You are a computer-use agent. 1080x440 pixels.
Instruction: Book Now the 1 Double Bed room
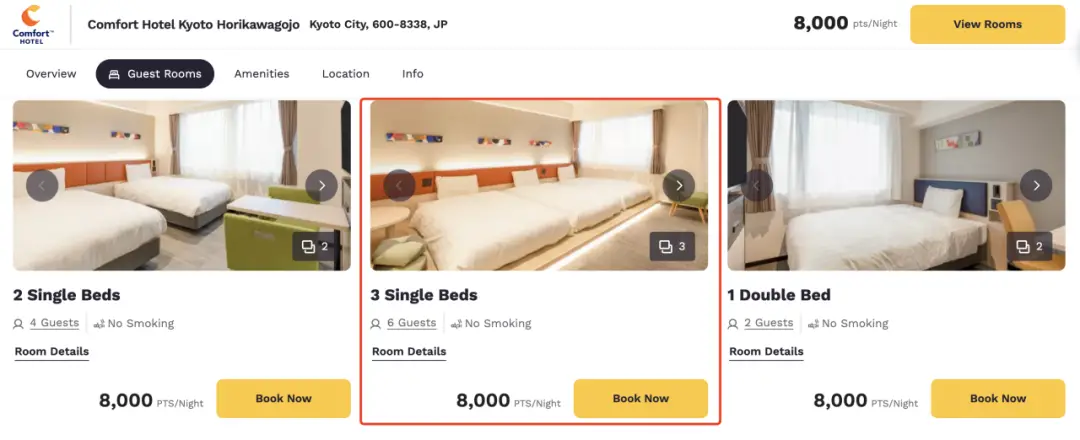(997, 398)
